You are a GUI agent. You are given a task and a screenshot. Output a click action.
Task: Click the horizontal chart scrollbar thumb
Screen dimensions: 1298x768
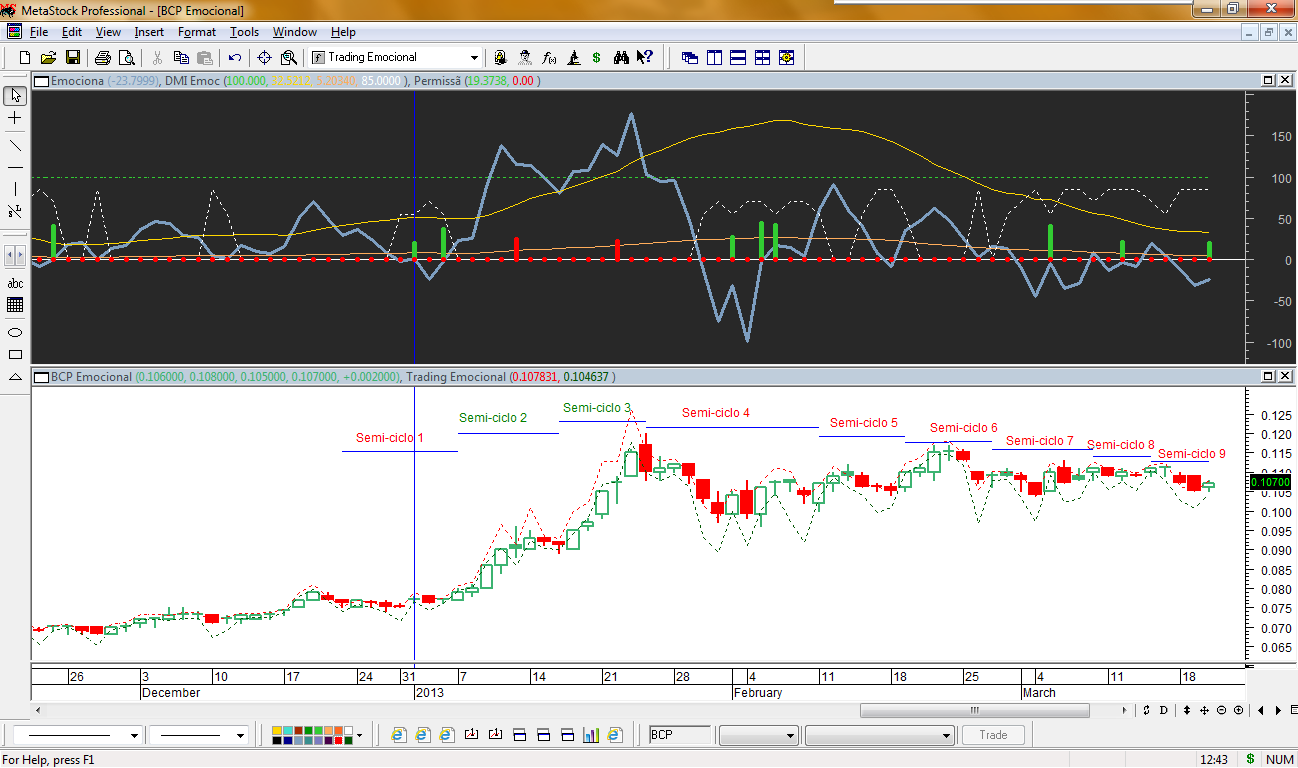pyautogui.click(x=973, y=710)
